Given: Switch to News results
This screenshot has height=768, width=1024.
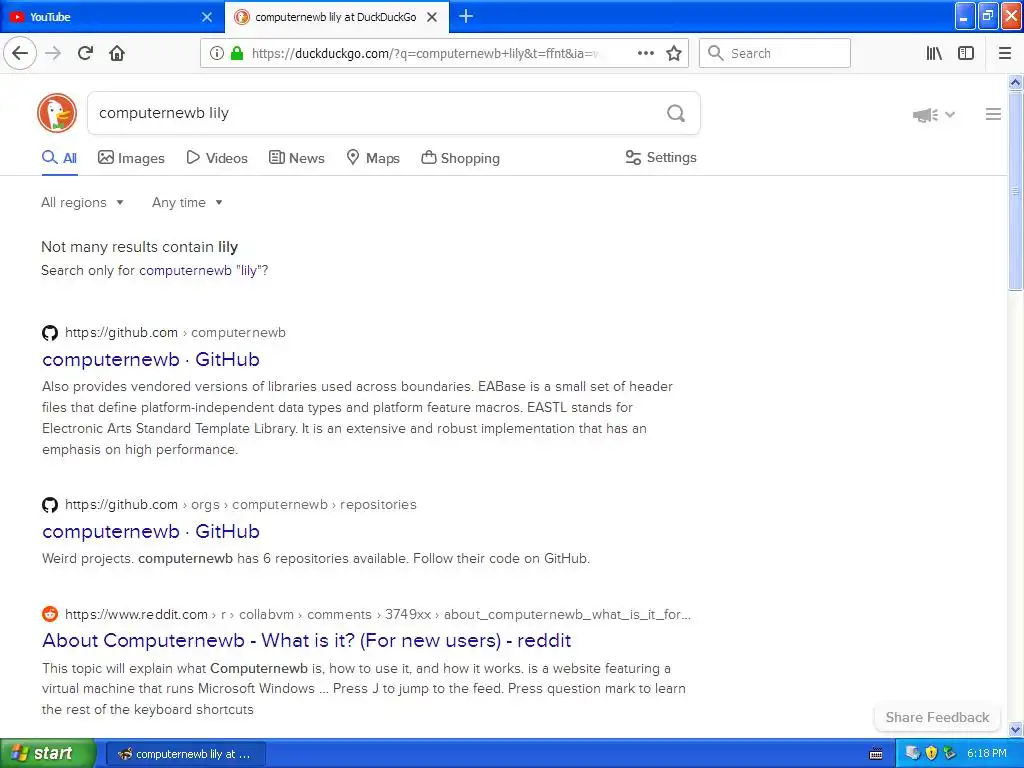Looking at the screenshot, I should 296,158.
